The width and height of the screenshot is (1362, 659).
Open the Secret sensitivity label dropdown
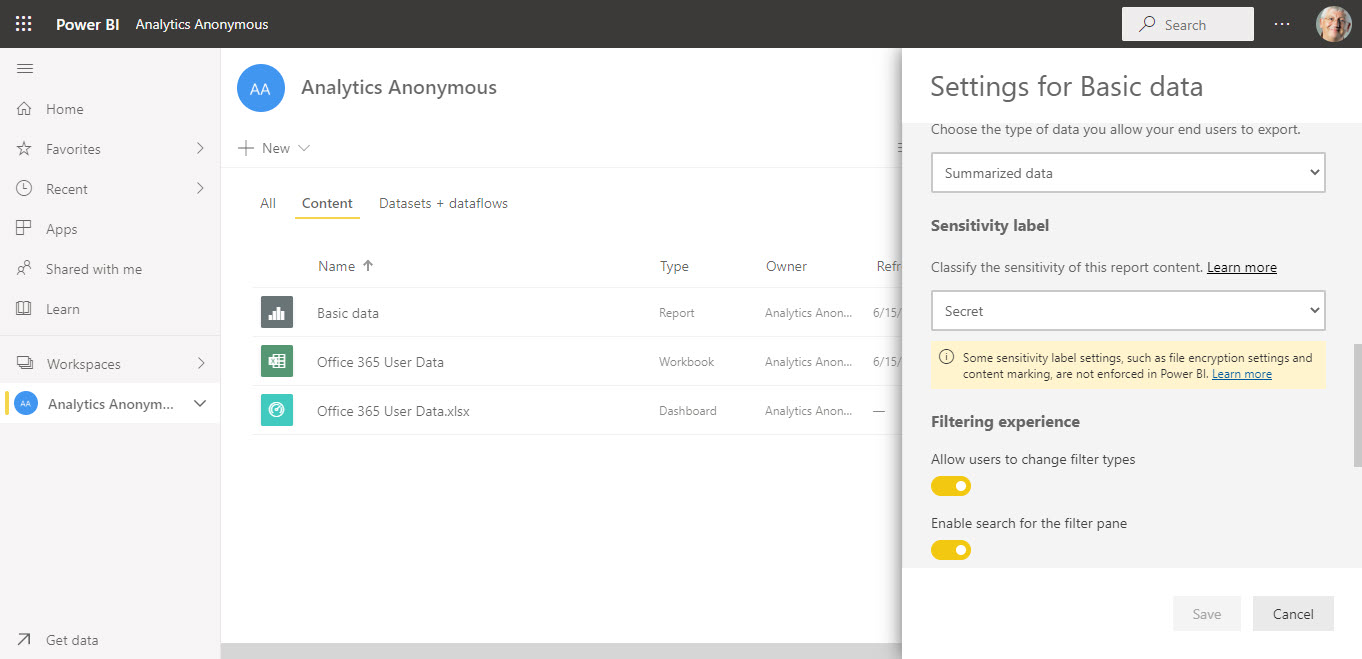1128,311
